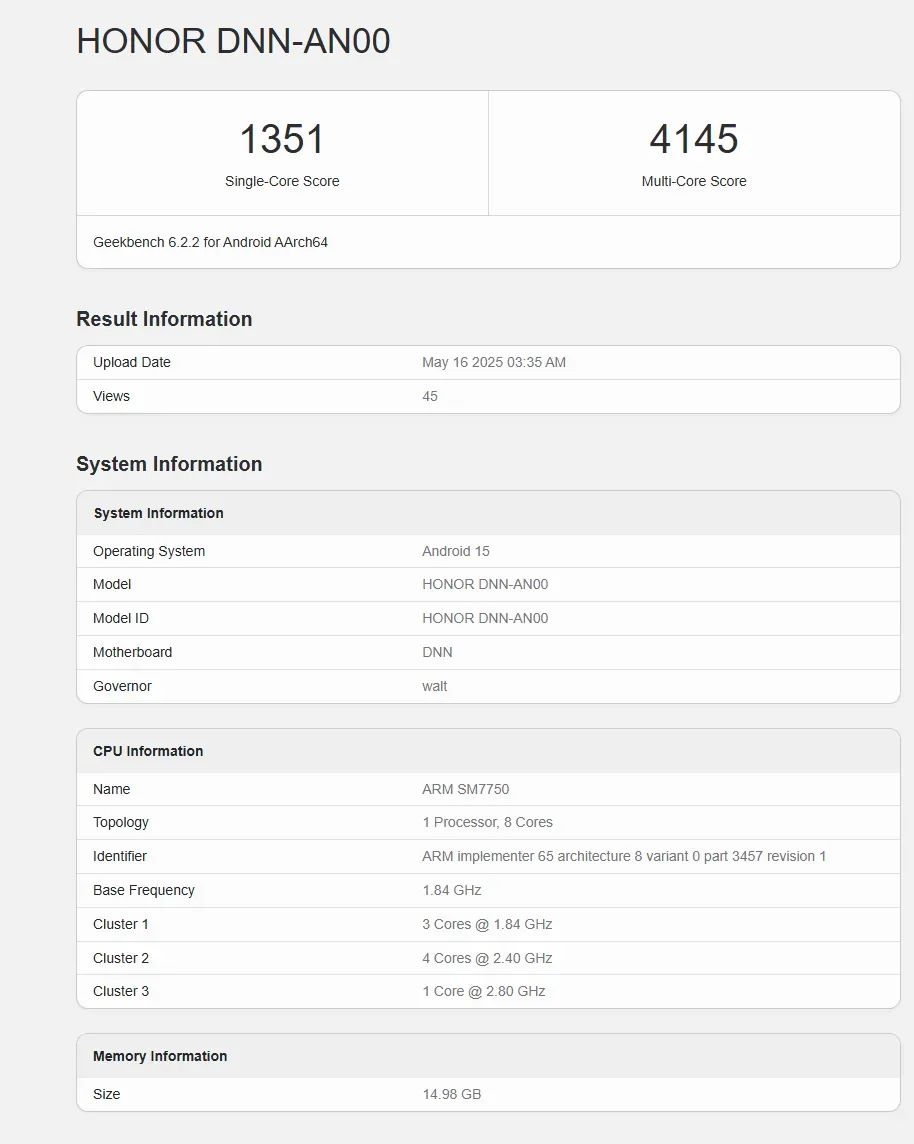The height and width of the screenshot is (1144, 914).
Task: Click the CPU Name label
Action: (x=111, y=789)
